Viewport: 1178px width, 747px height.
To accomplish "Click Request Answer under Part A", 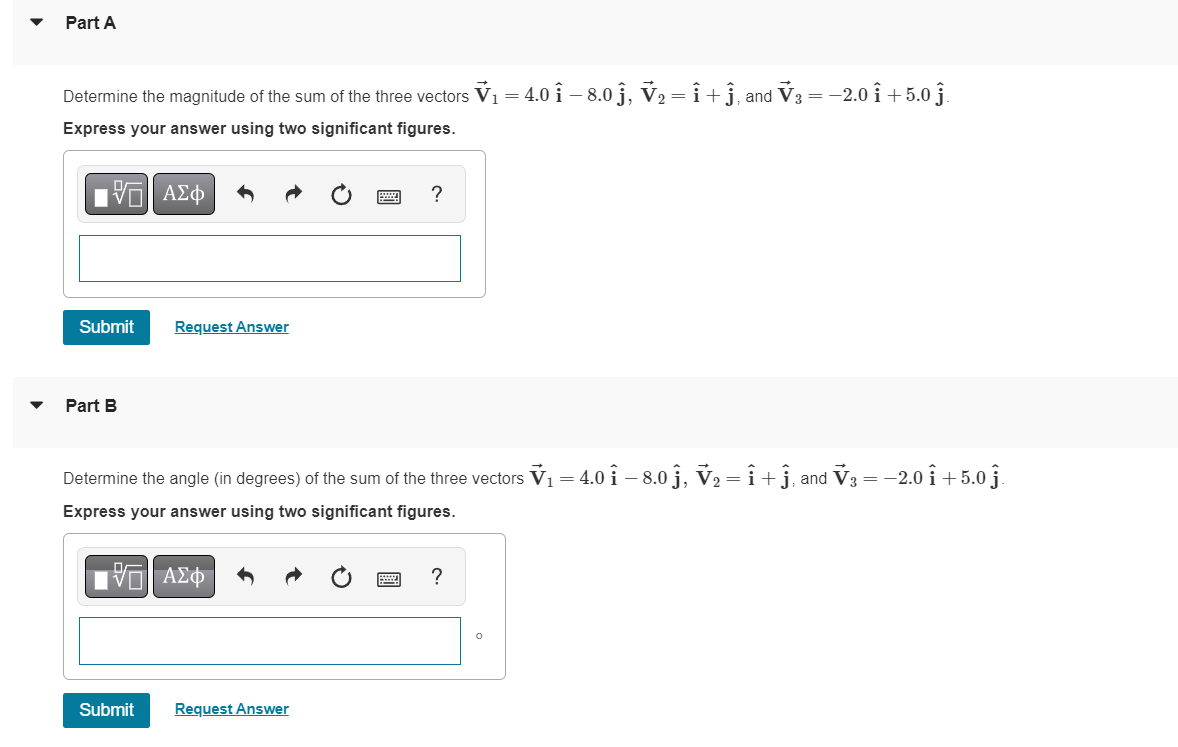I will pos(231,327).
